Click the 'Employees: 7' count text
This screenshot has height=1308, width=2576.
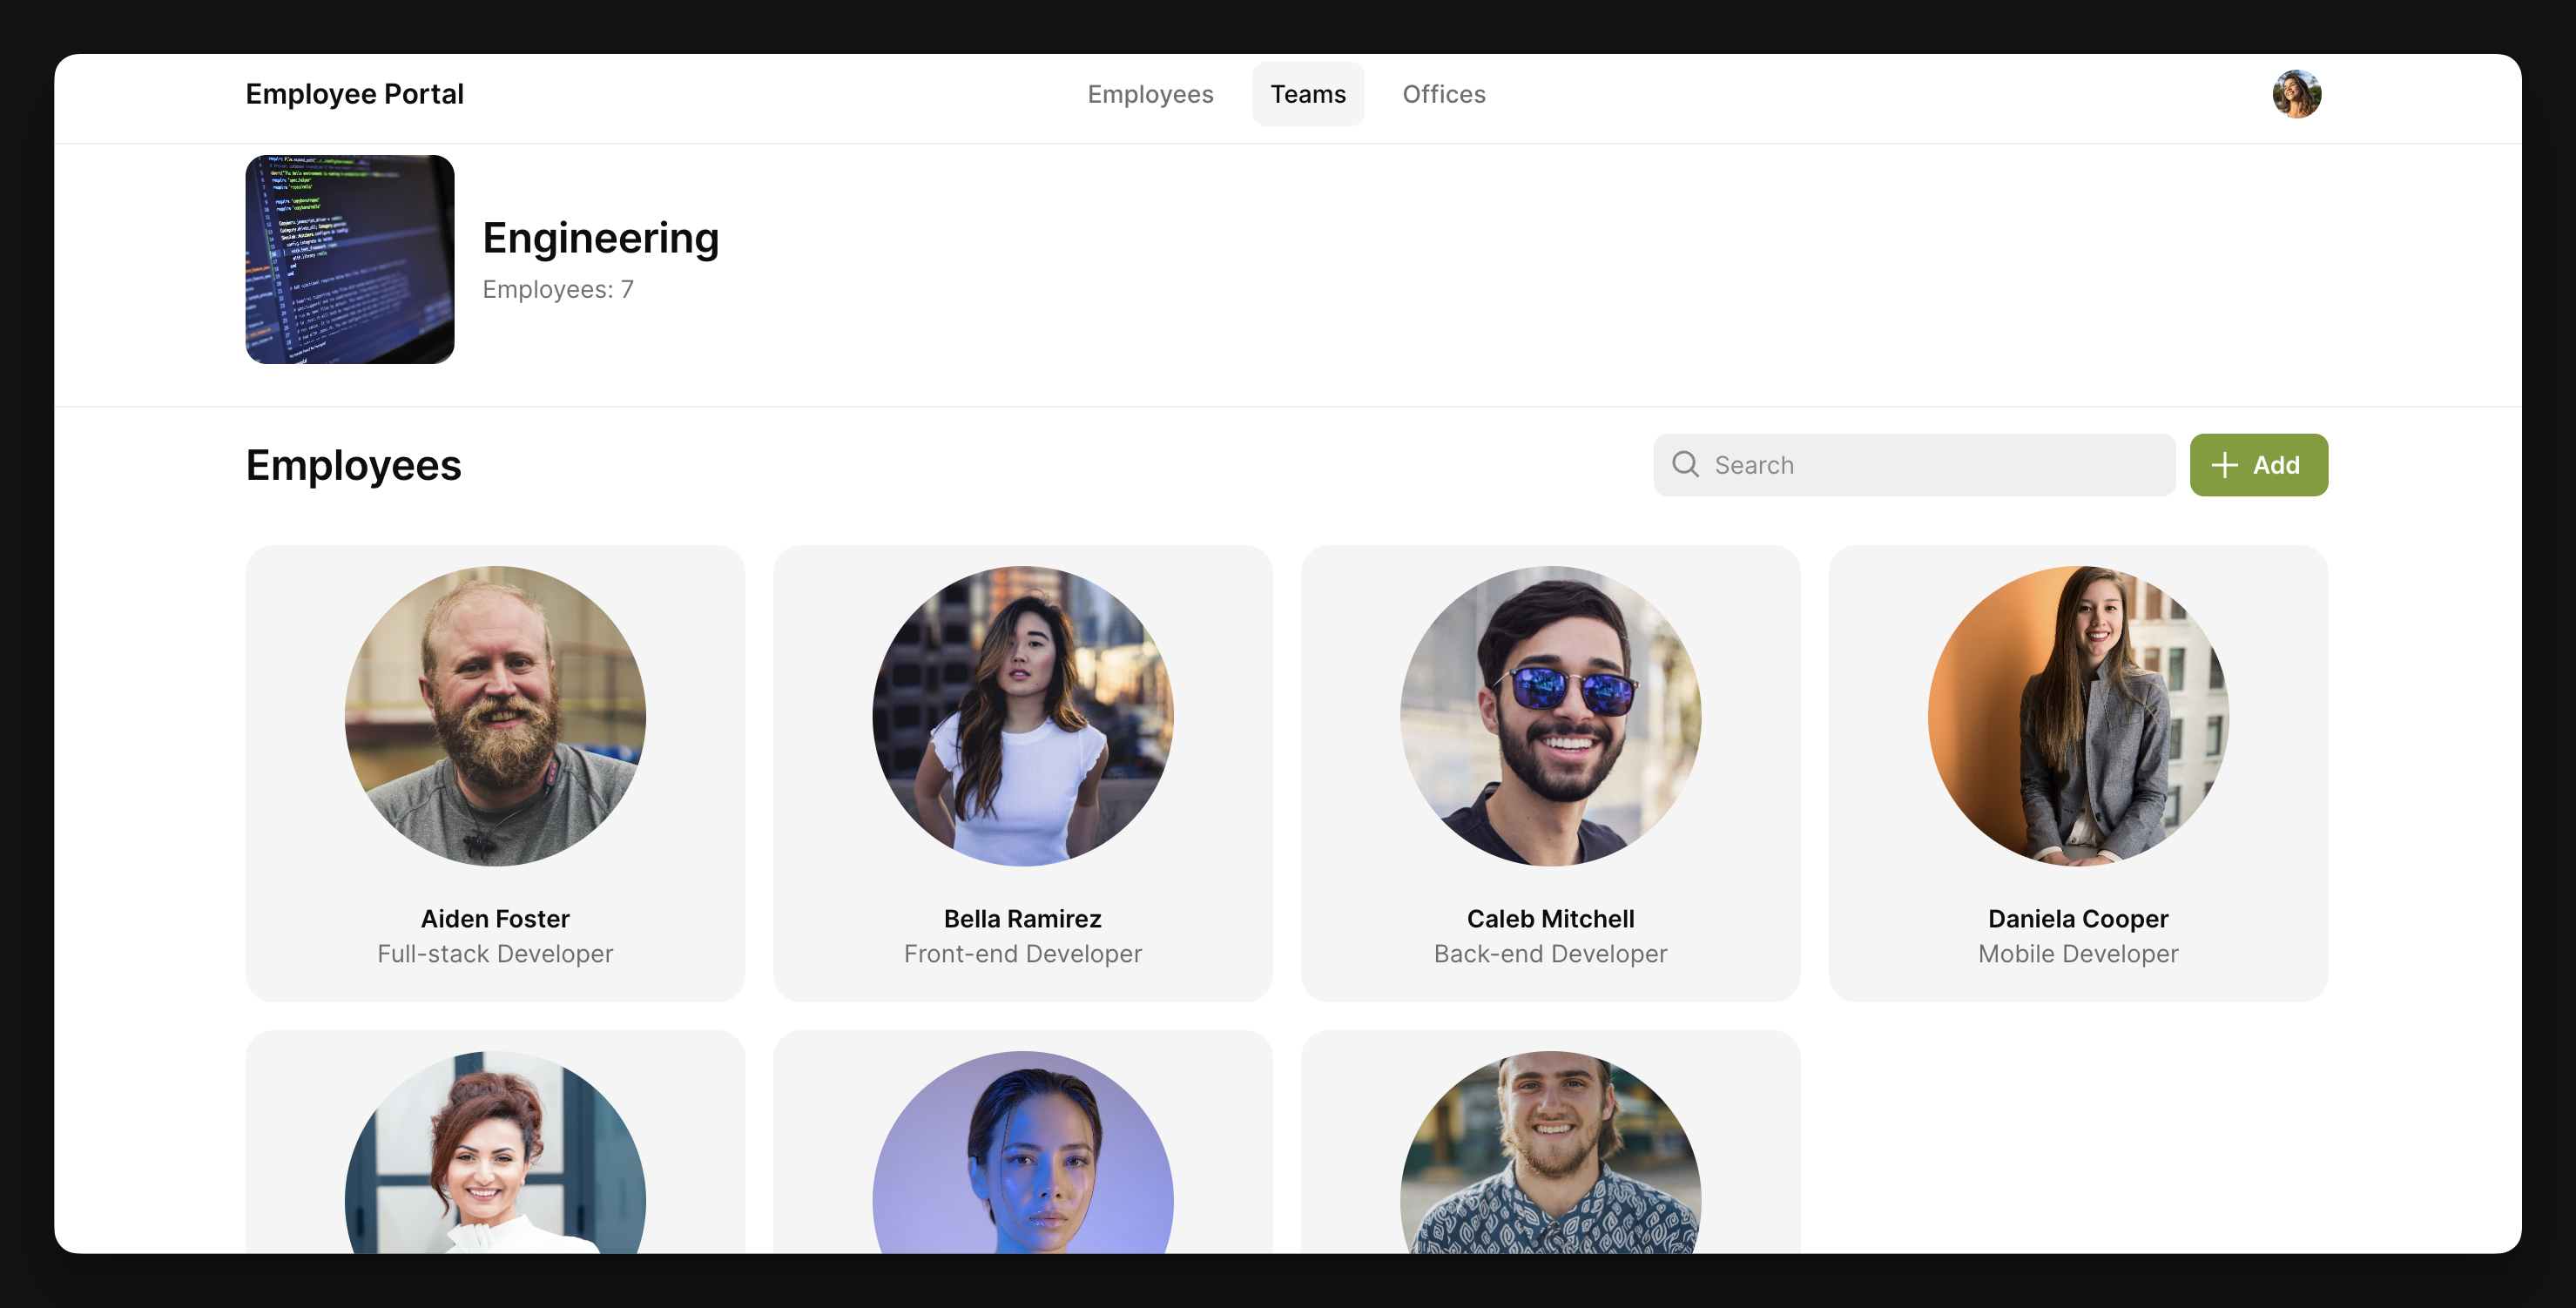pos(558,290)
